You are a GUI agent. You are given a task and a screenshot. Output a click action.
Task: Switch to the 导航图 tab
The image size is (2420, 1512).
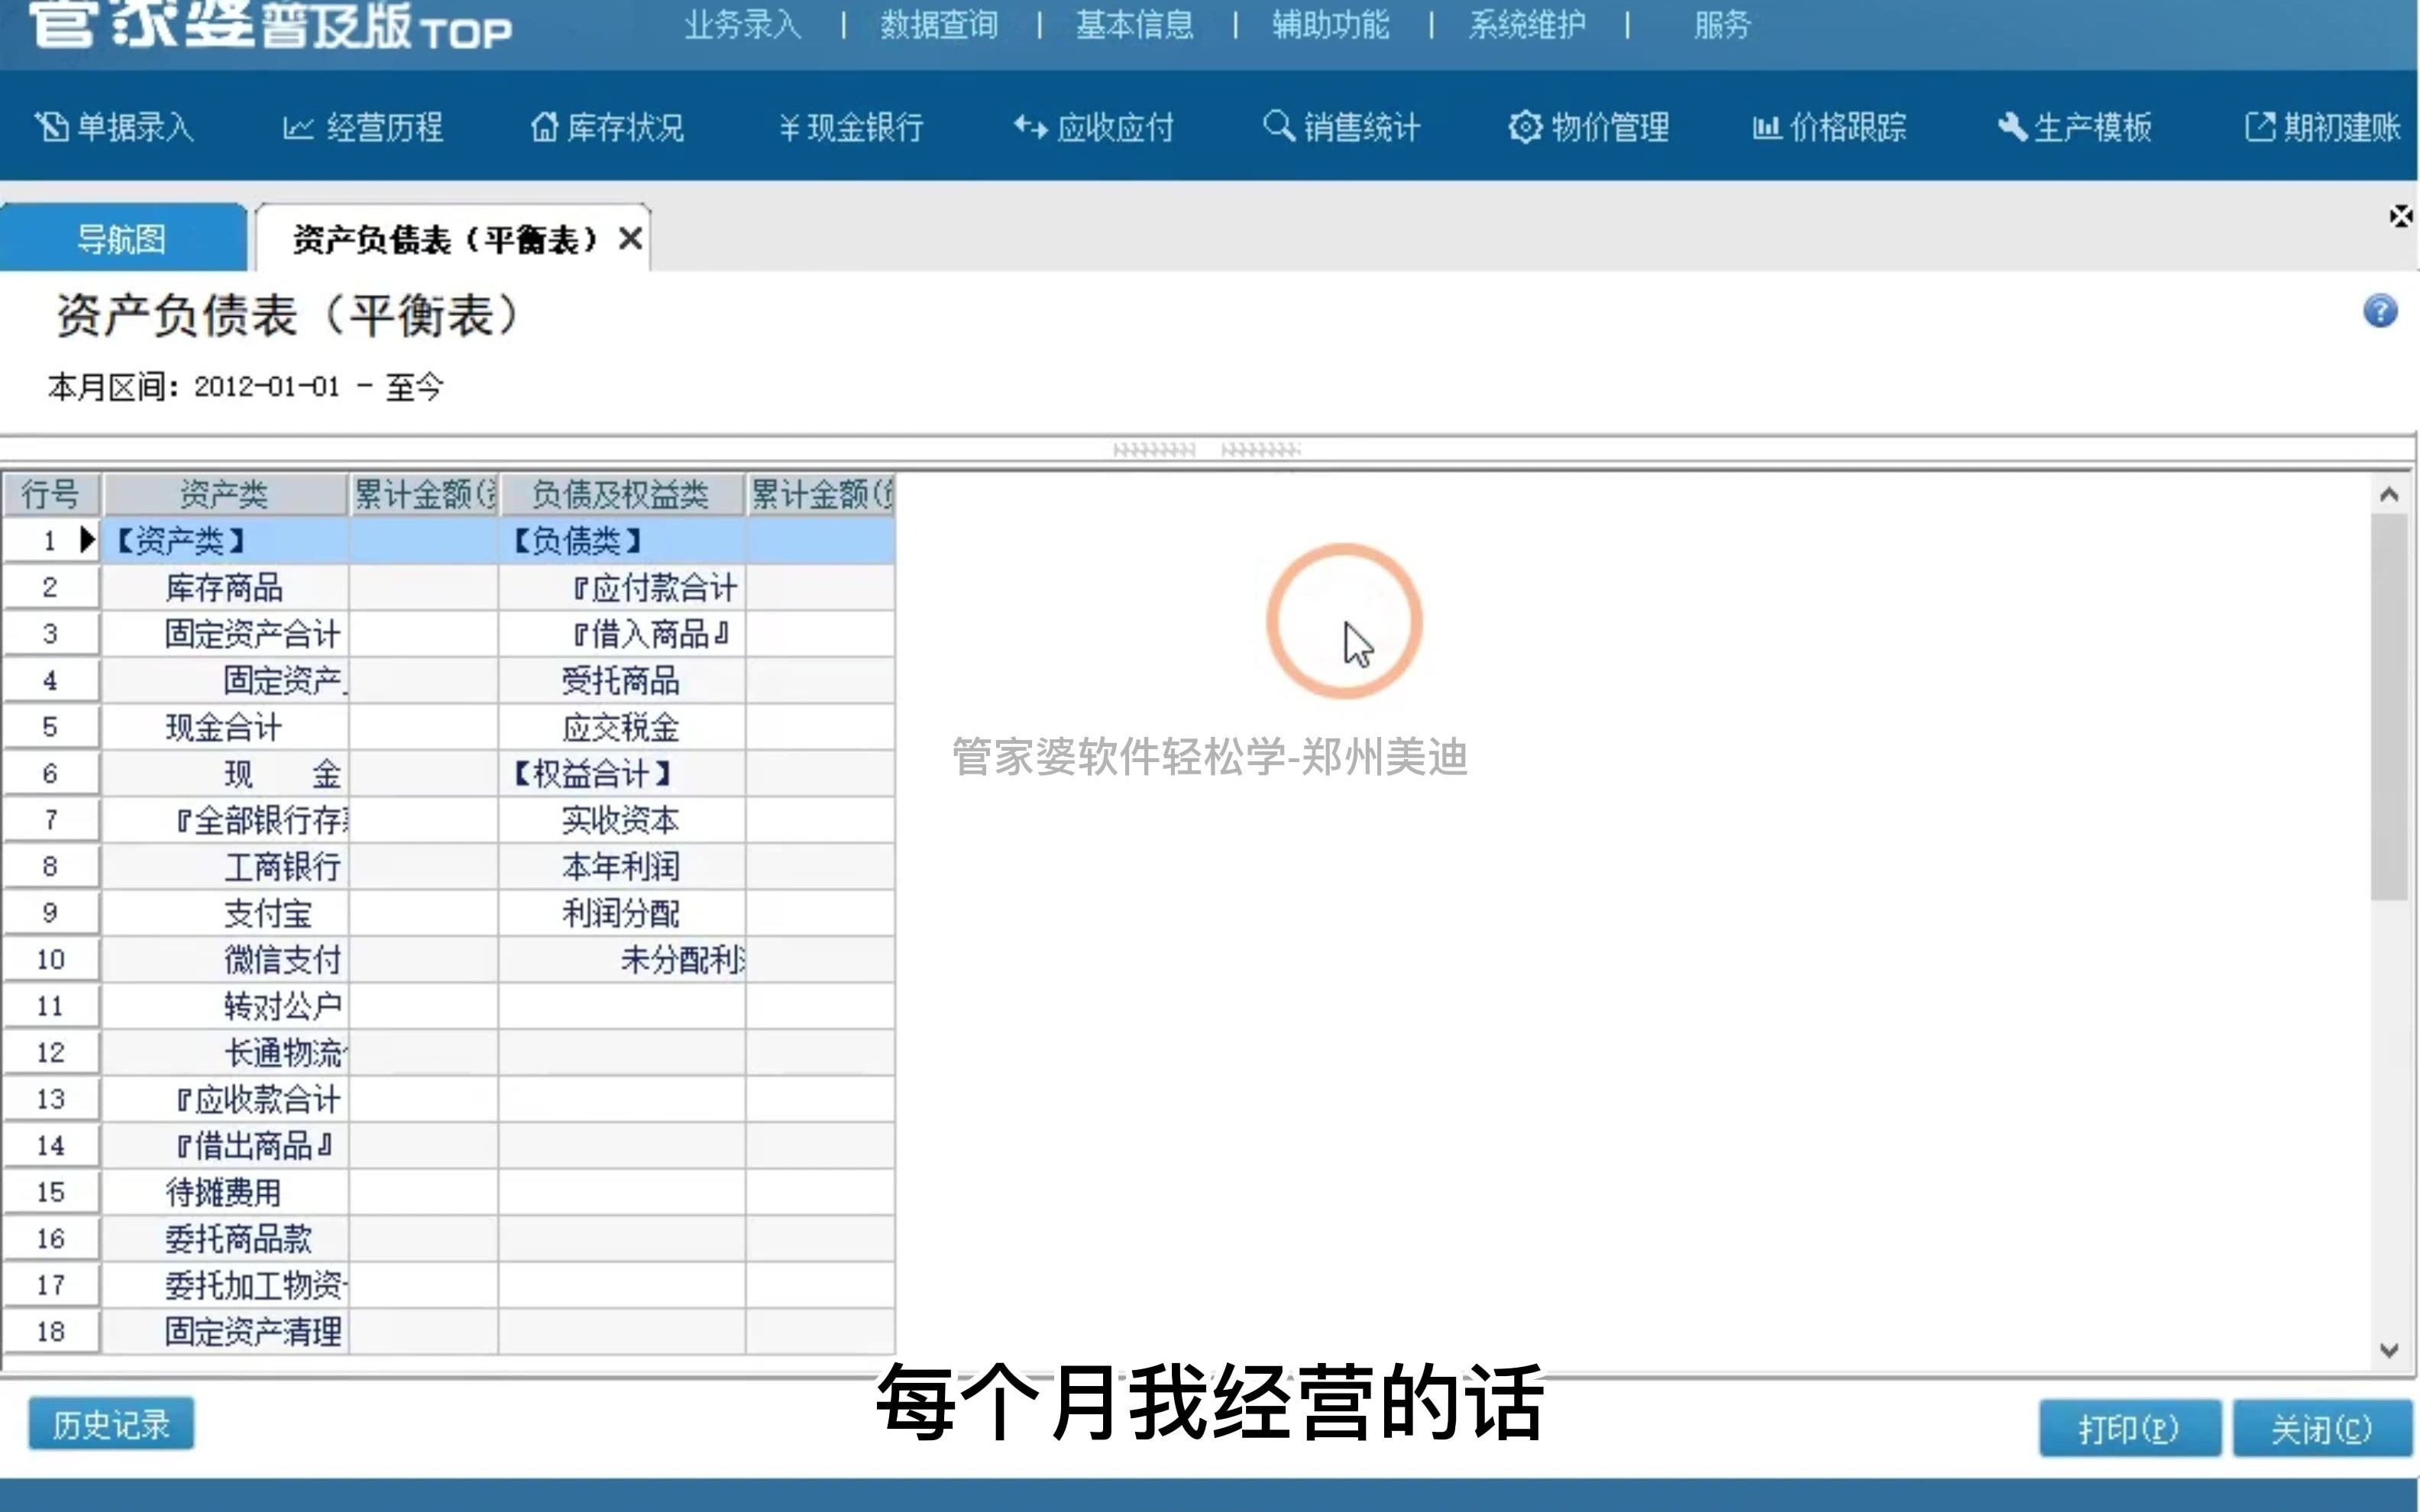(x=122, y=238)
